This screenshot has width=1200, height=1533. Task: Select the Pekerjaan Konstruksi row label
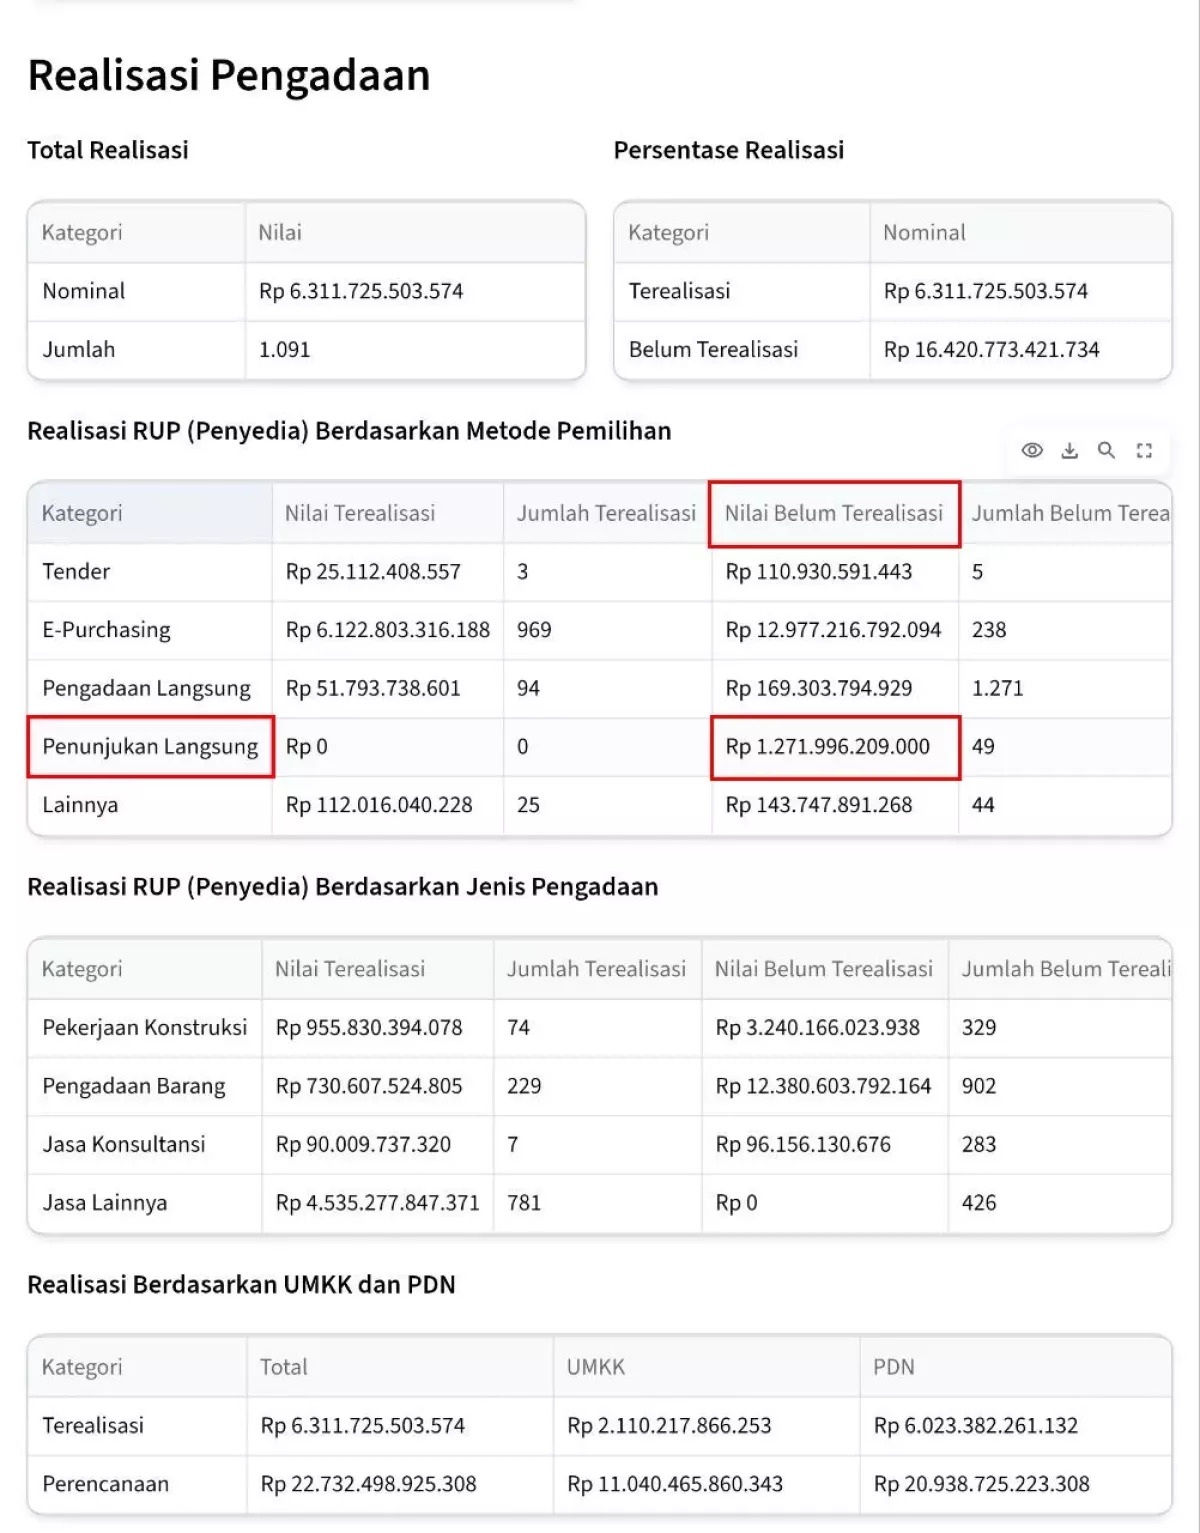(x=145, y=1028)
